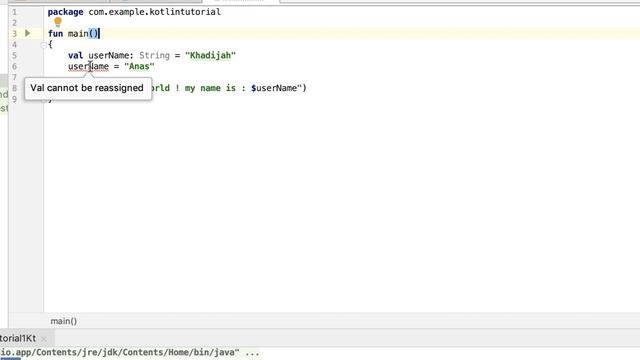Image resolution: width=640 pixels, height=360 pixels.
Task: Run main via green gutter arrow
Action: coord(27,33)
